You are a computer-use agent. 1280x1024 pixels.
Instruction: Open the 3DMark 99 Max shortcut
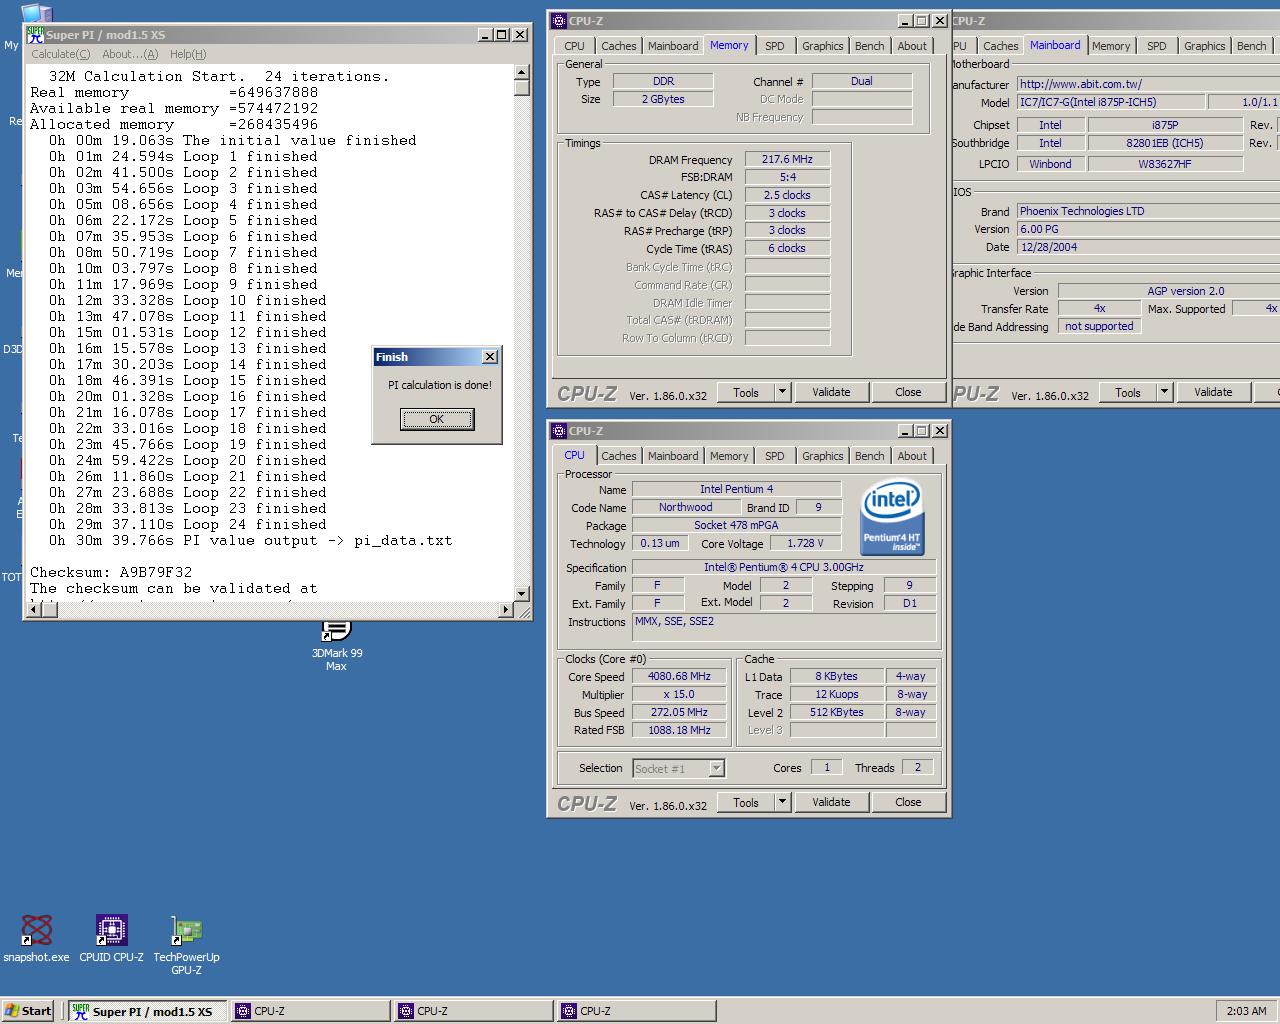[337, 647]
